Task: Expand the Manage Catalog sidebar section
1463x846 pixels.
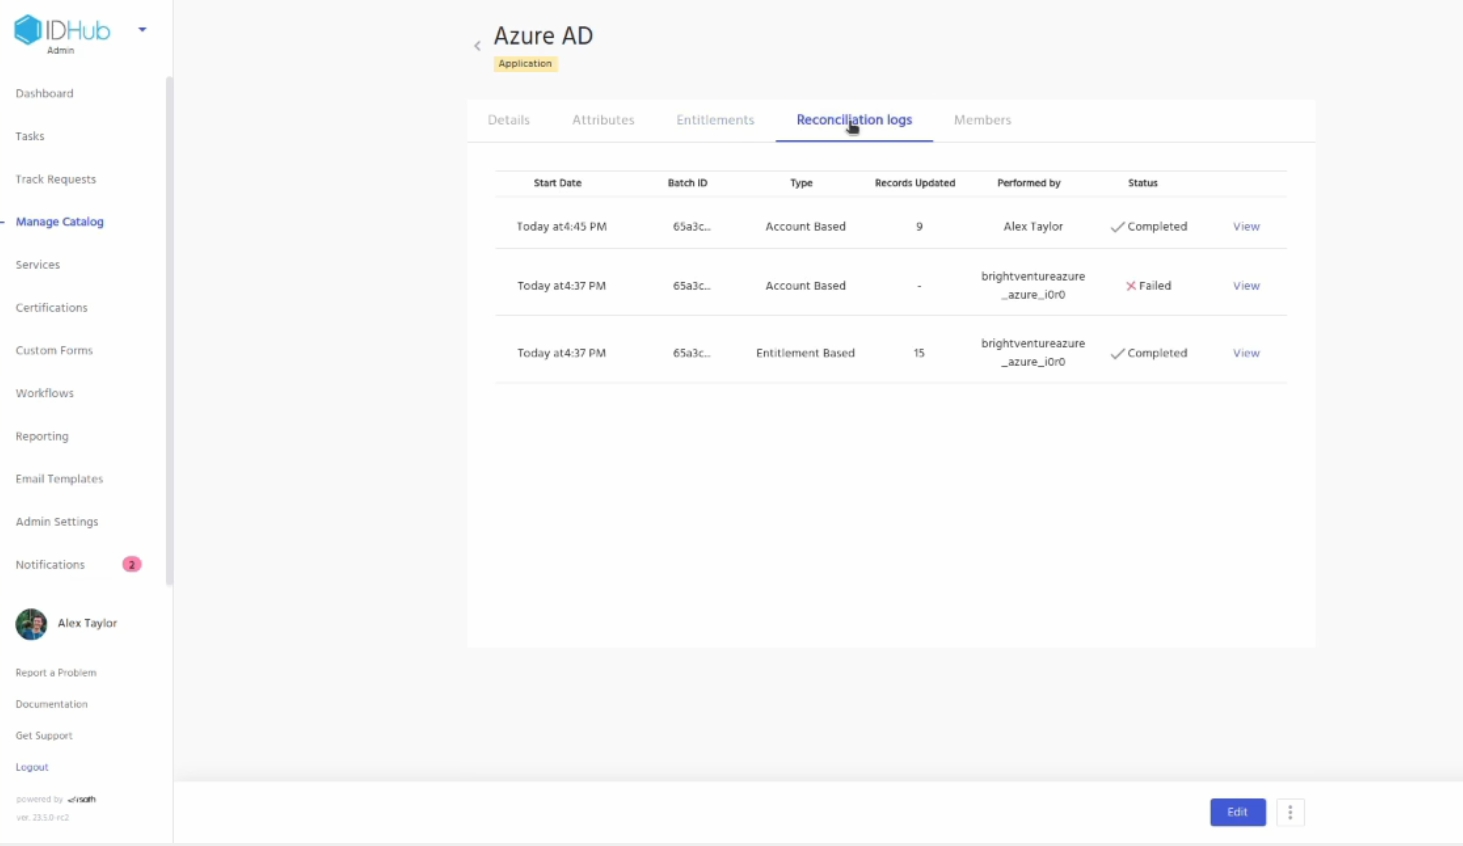Action: (x=60, y=222)
